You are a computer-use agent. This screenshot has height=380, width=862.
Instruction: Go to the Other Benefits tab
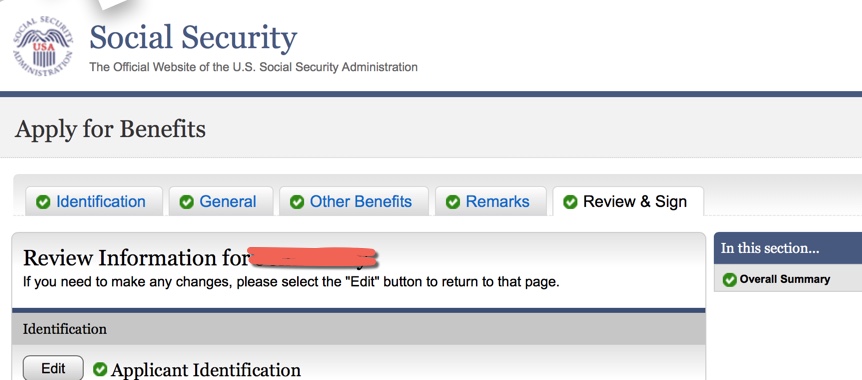(x=354, y=201)
